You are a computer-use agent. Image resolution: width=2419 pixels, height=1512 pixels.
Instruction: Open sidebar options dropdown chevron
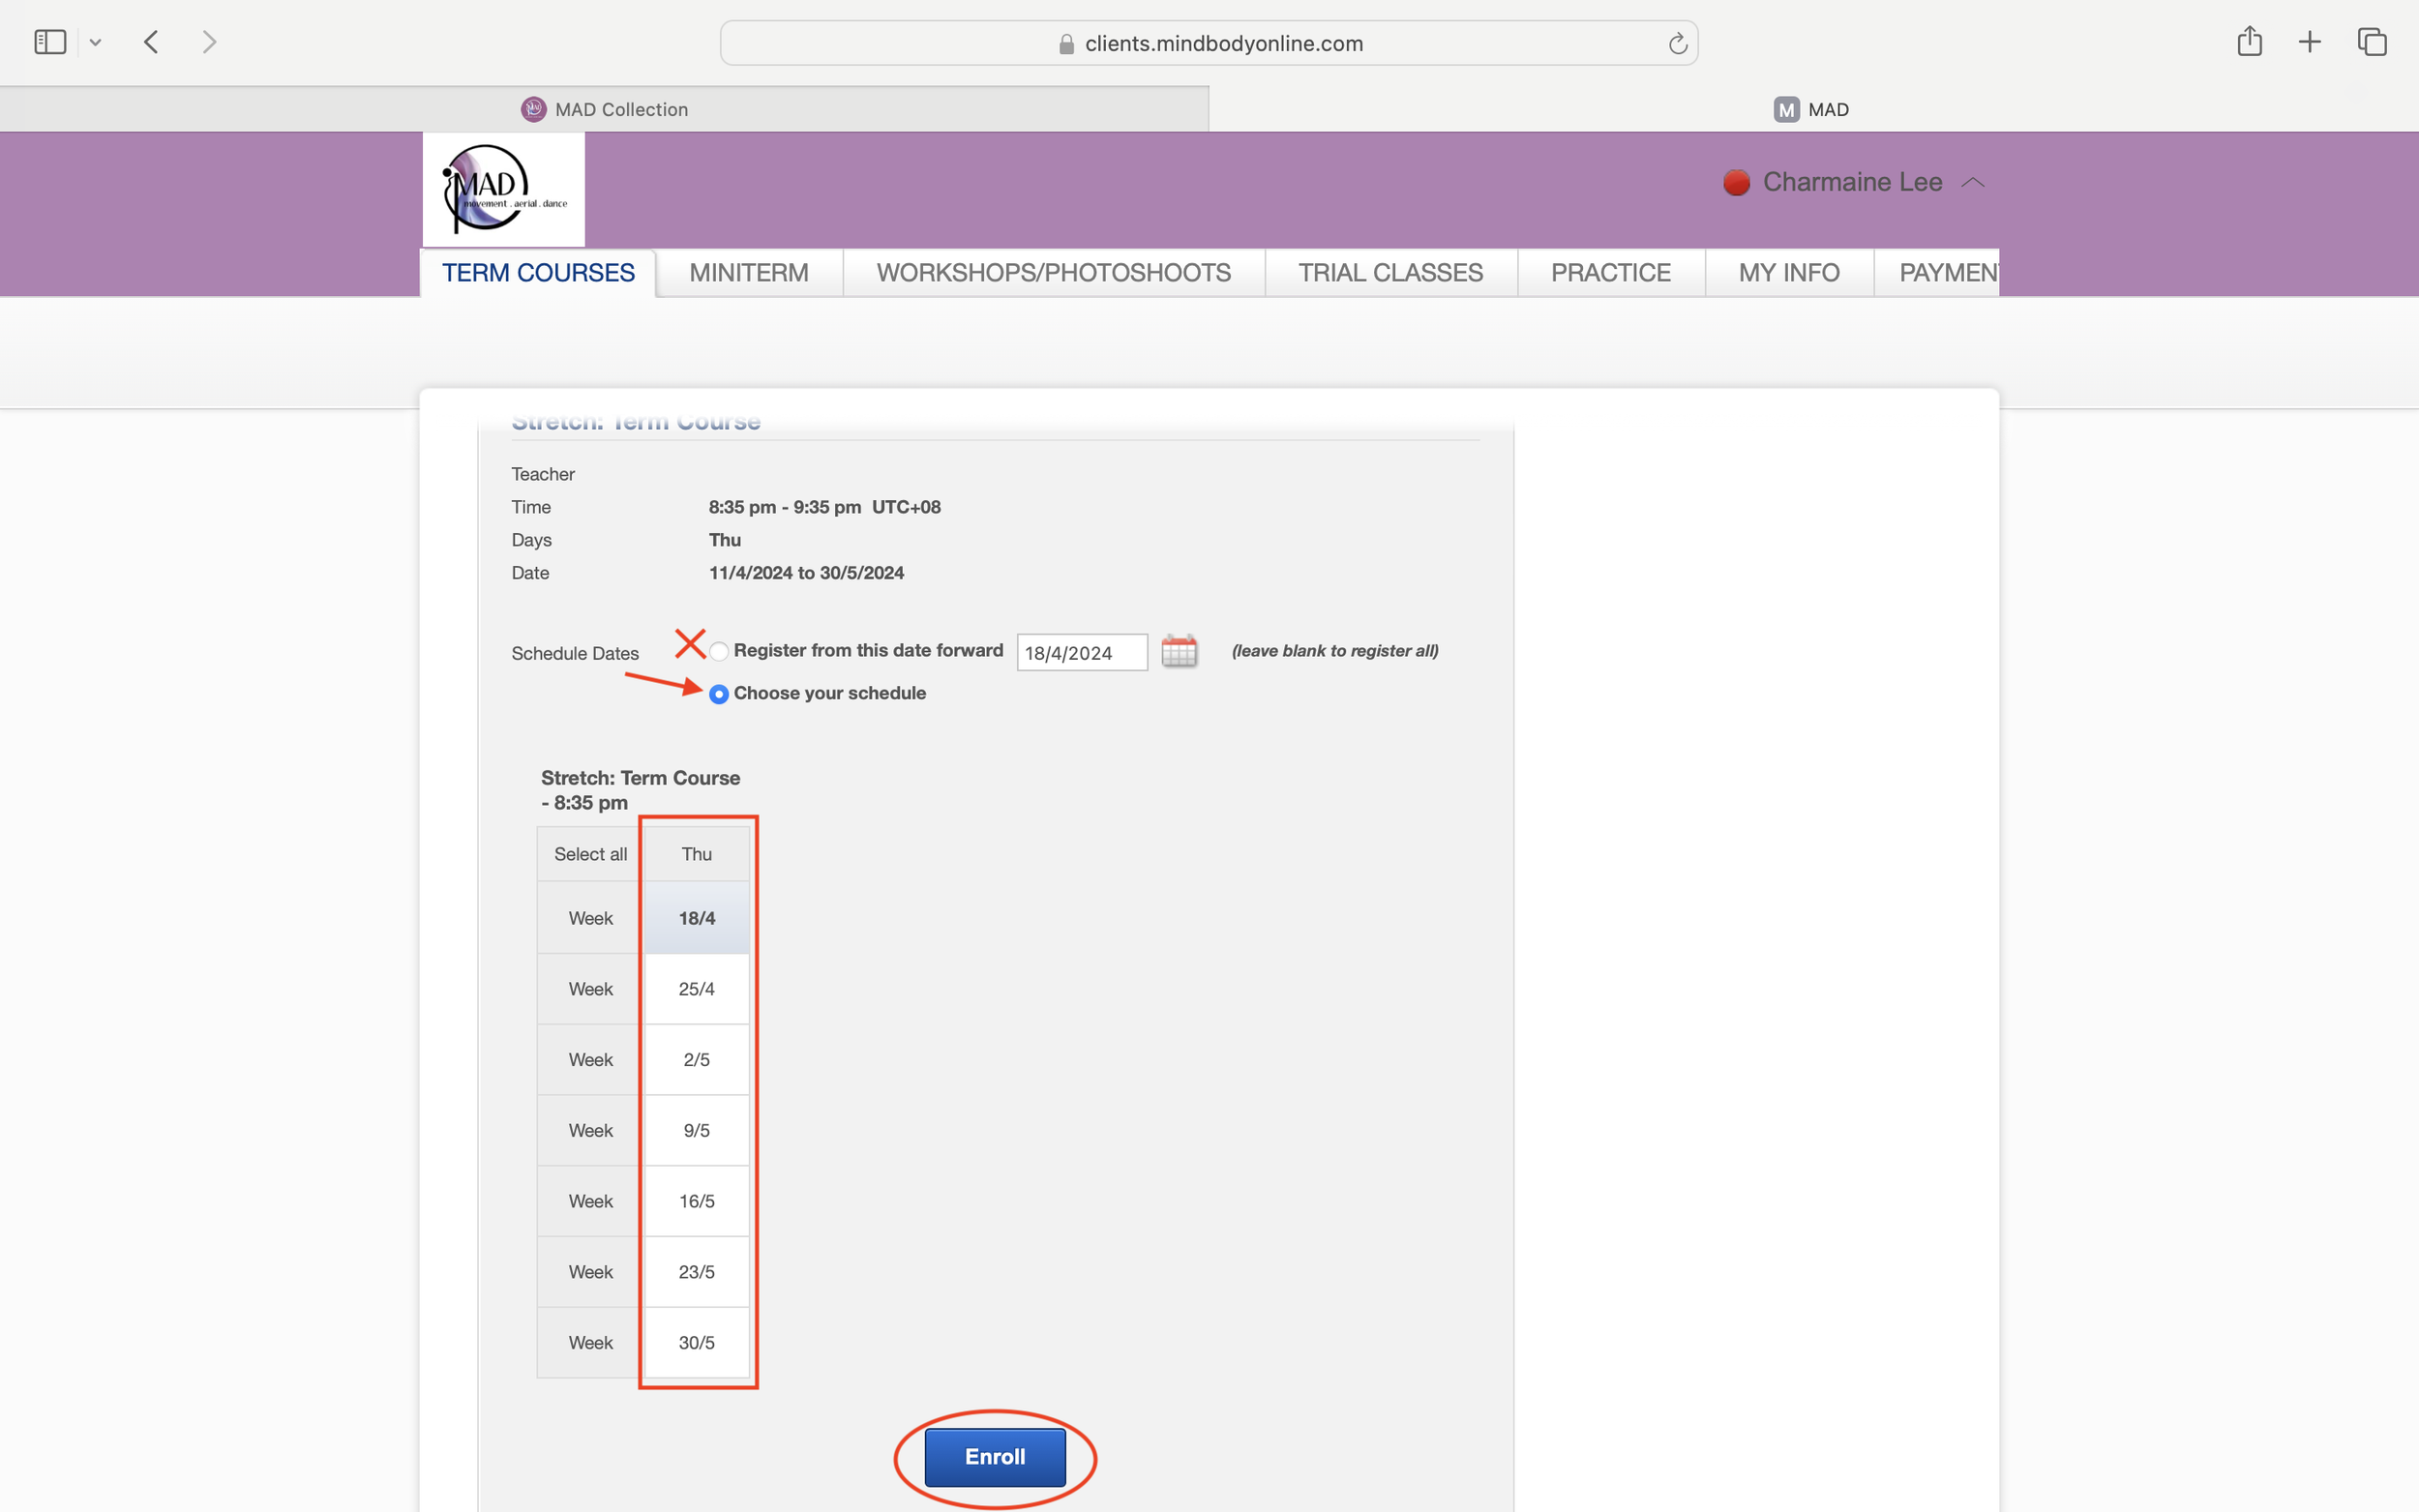tap(95, 42)
